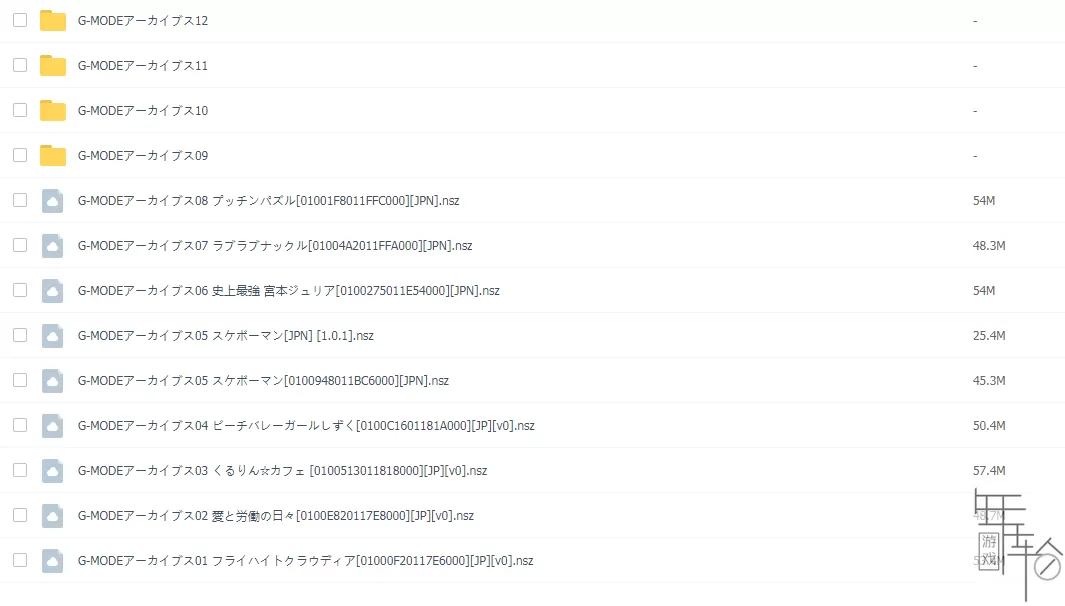Image resolution: width=1065 pixels, height=606 pixels.
Task: Click the file icon for アーカイブス01 フライハイトクラウディア
Action: [x=53, y=561]
